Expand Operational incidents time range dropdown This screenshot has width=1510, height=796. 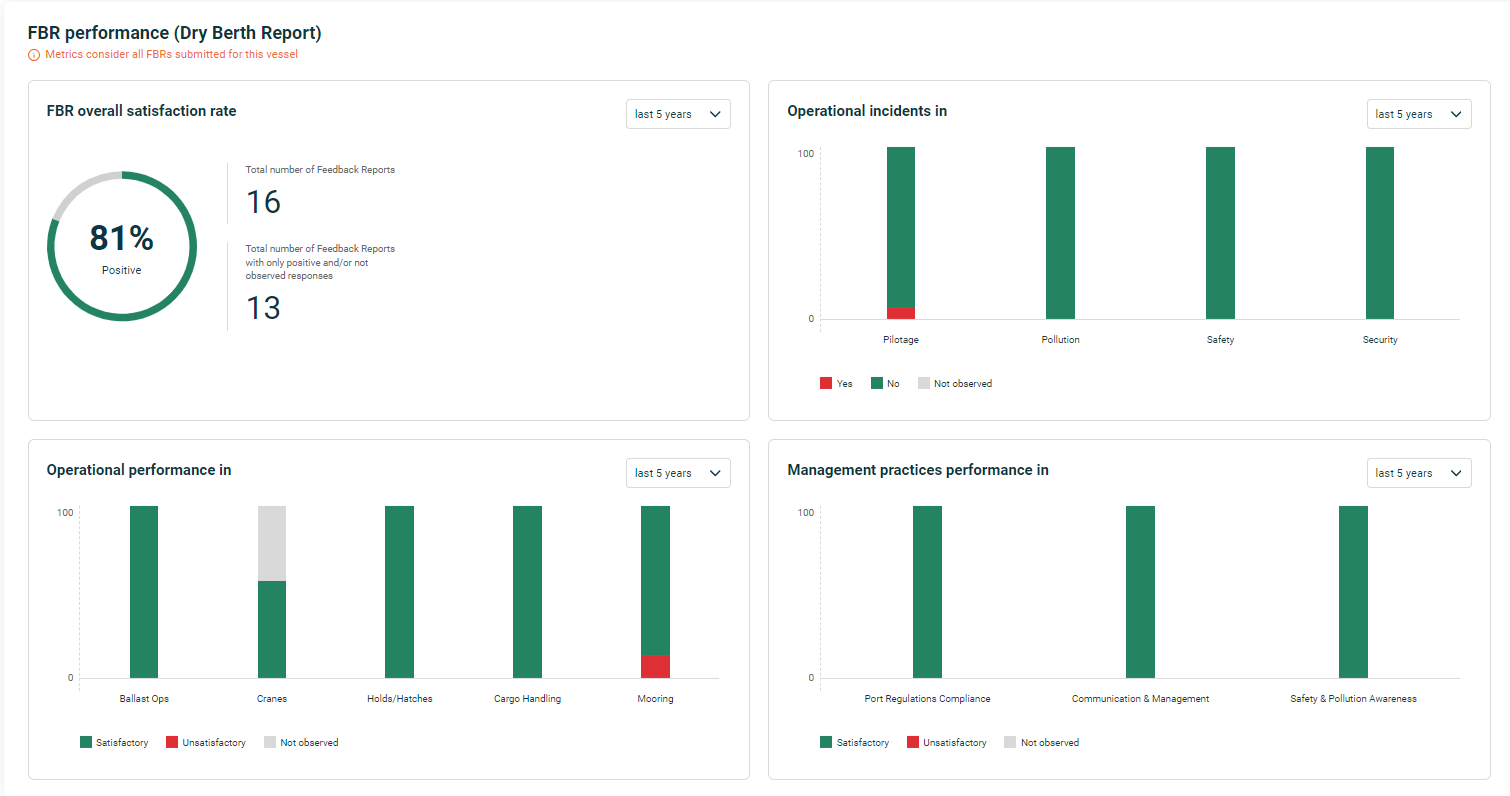click(1418, 114)
